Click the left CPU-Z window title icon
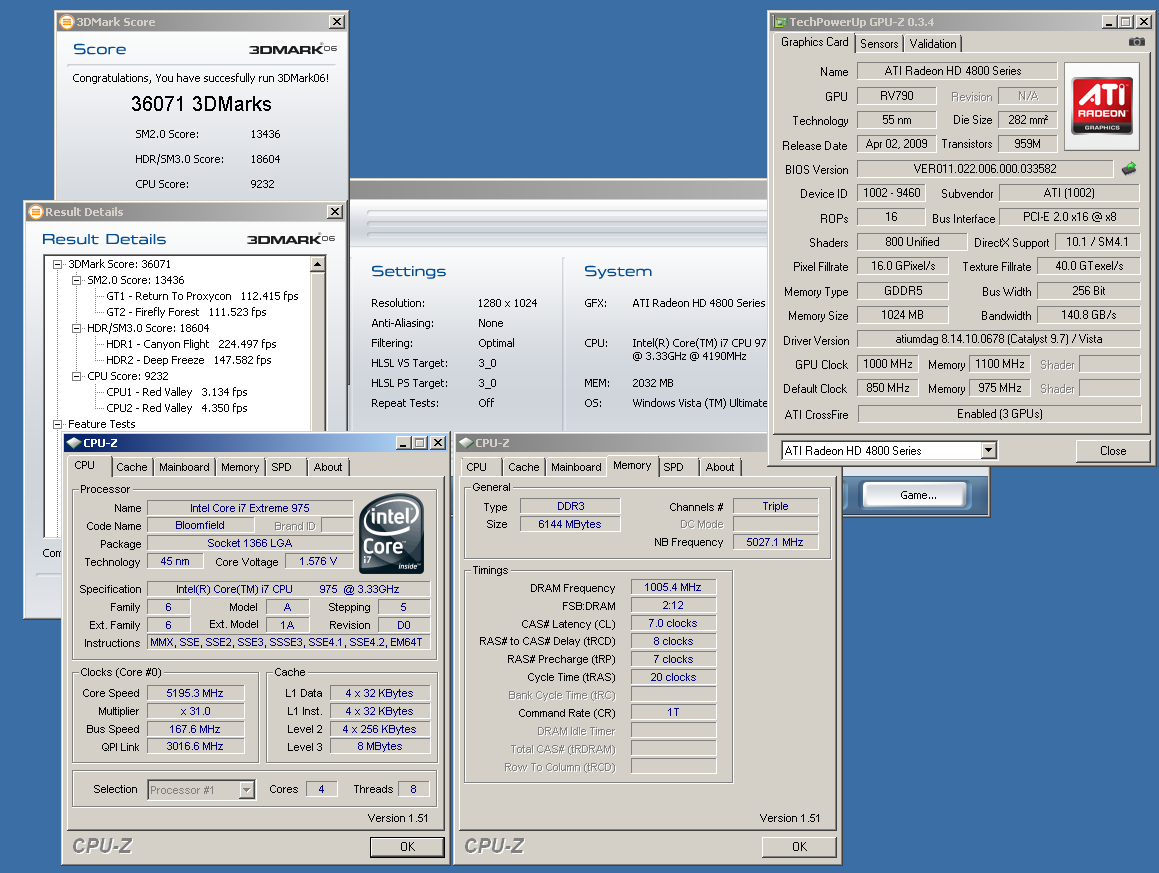Screen dimensions: 1159x873 pyautogui.click(x=73, y=443)
